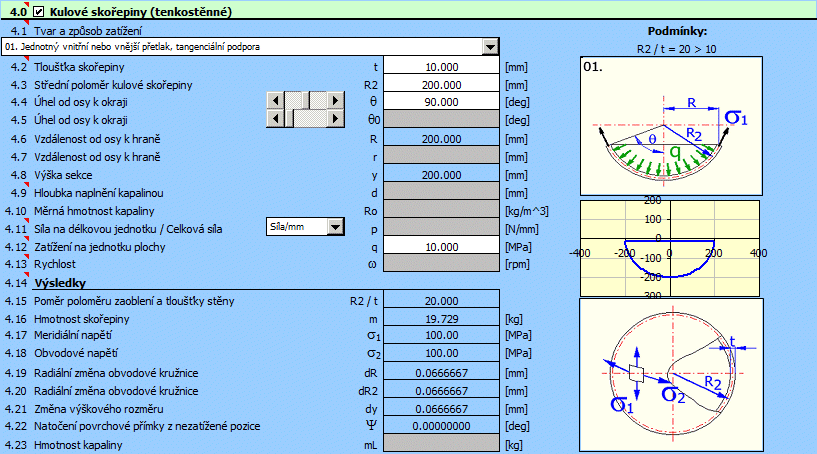
Task: Click the meridional stress σ1 value 100.00
Action: (x=441, y=335)
